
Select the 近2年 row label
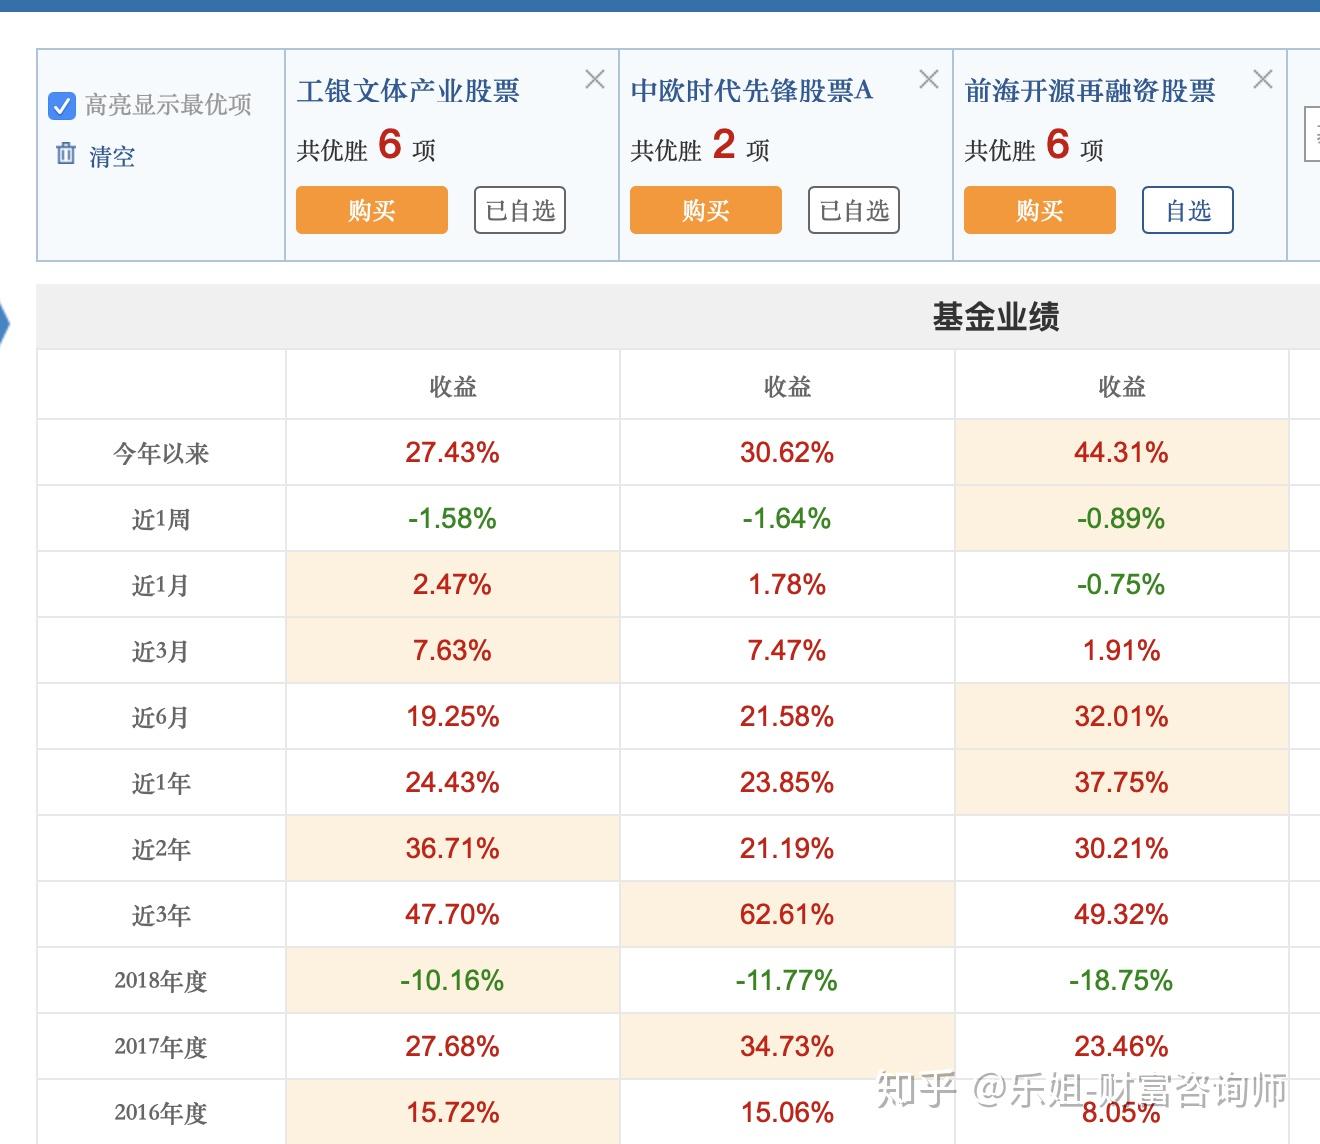(x=161, y=849)
